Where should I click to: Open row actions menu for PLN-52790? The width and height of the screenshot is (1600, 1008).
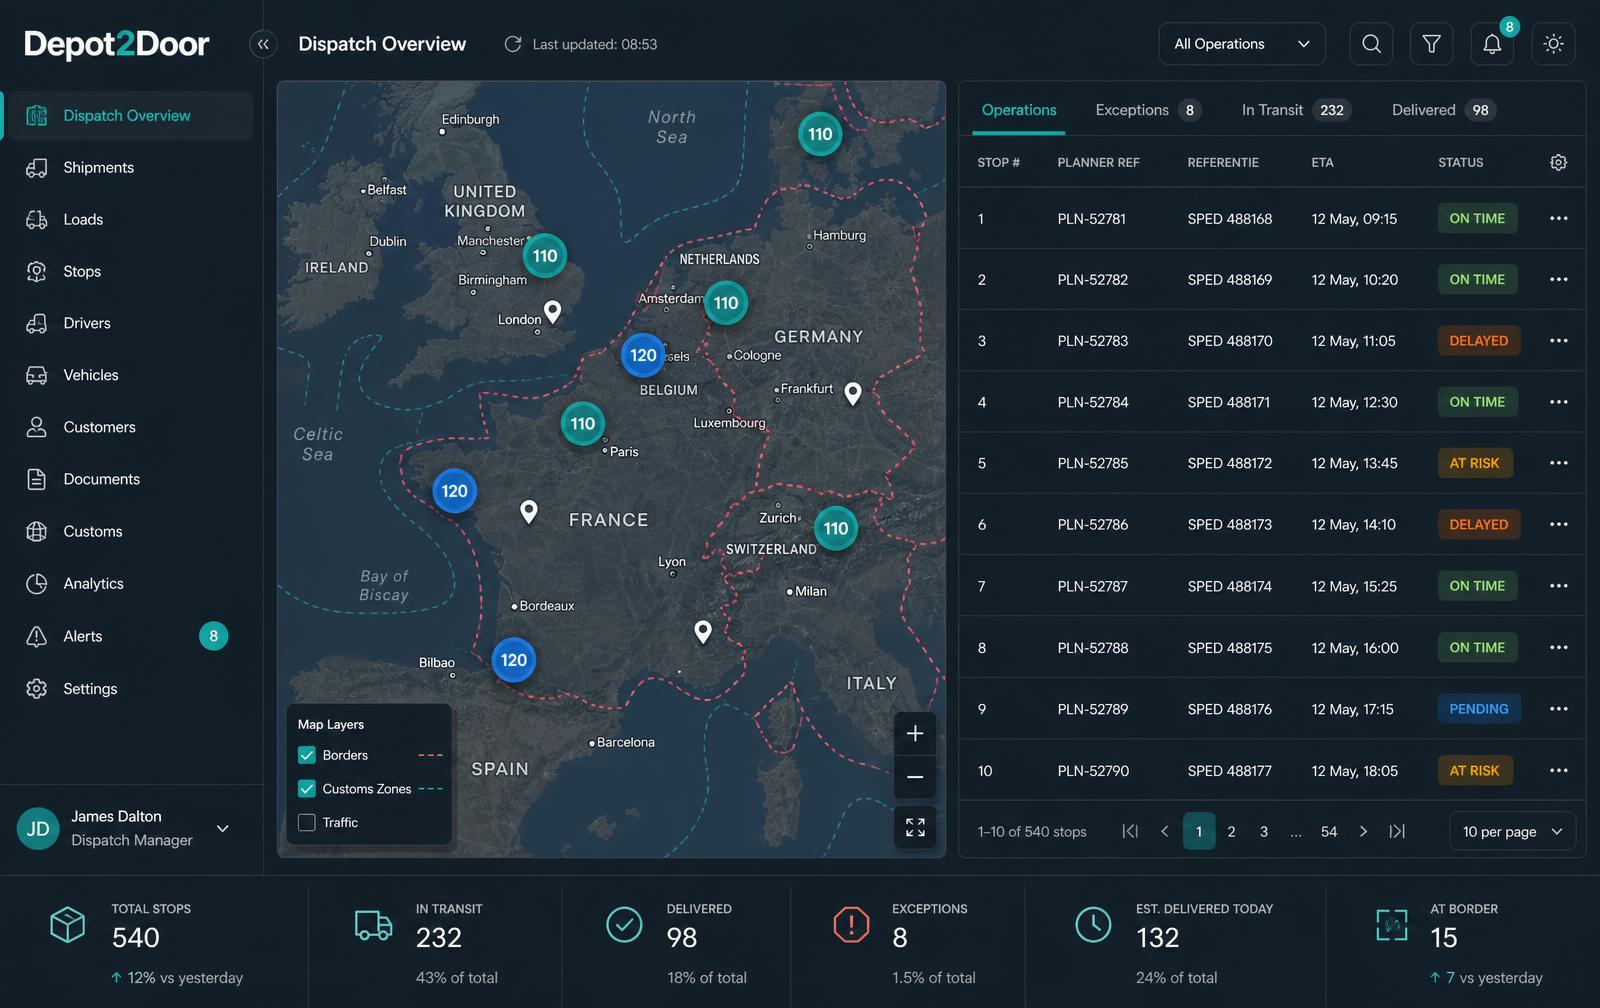point(1558,770)
